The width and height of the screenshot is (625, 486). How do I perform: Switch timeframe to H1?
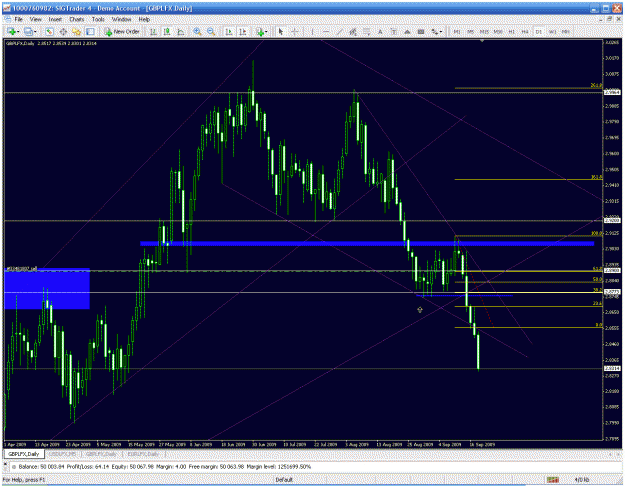(x=512, y=31)
